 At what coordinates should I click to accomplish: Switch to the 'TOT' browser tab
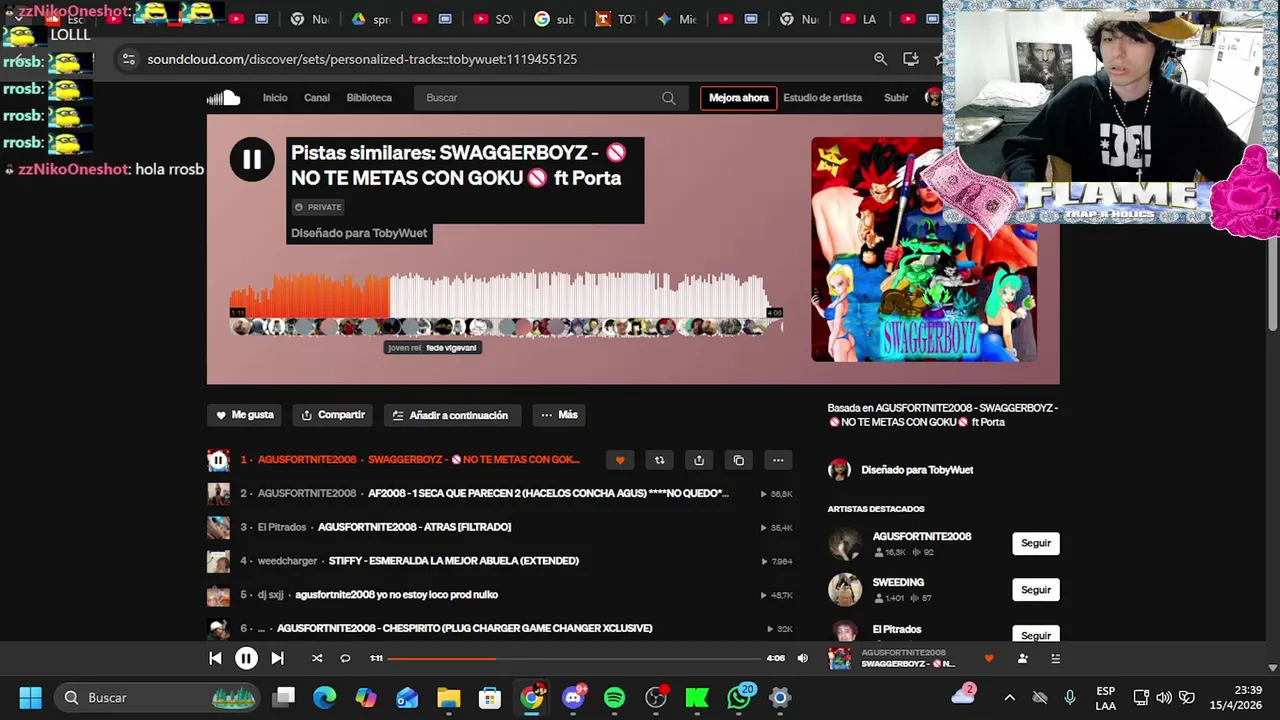coord(615,19)
